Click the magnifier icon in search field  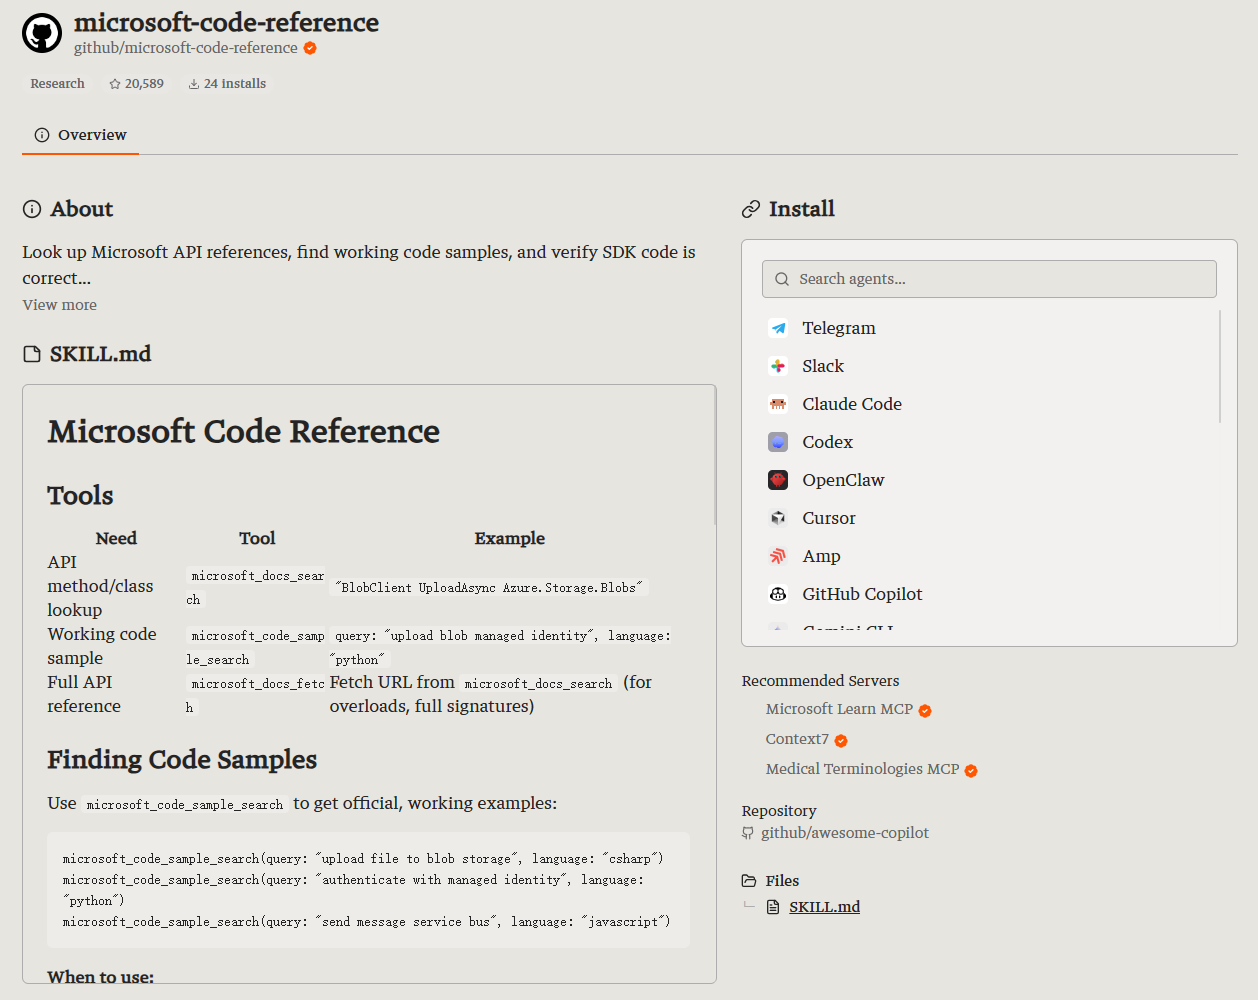click(782, 279)
